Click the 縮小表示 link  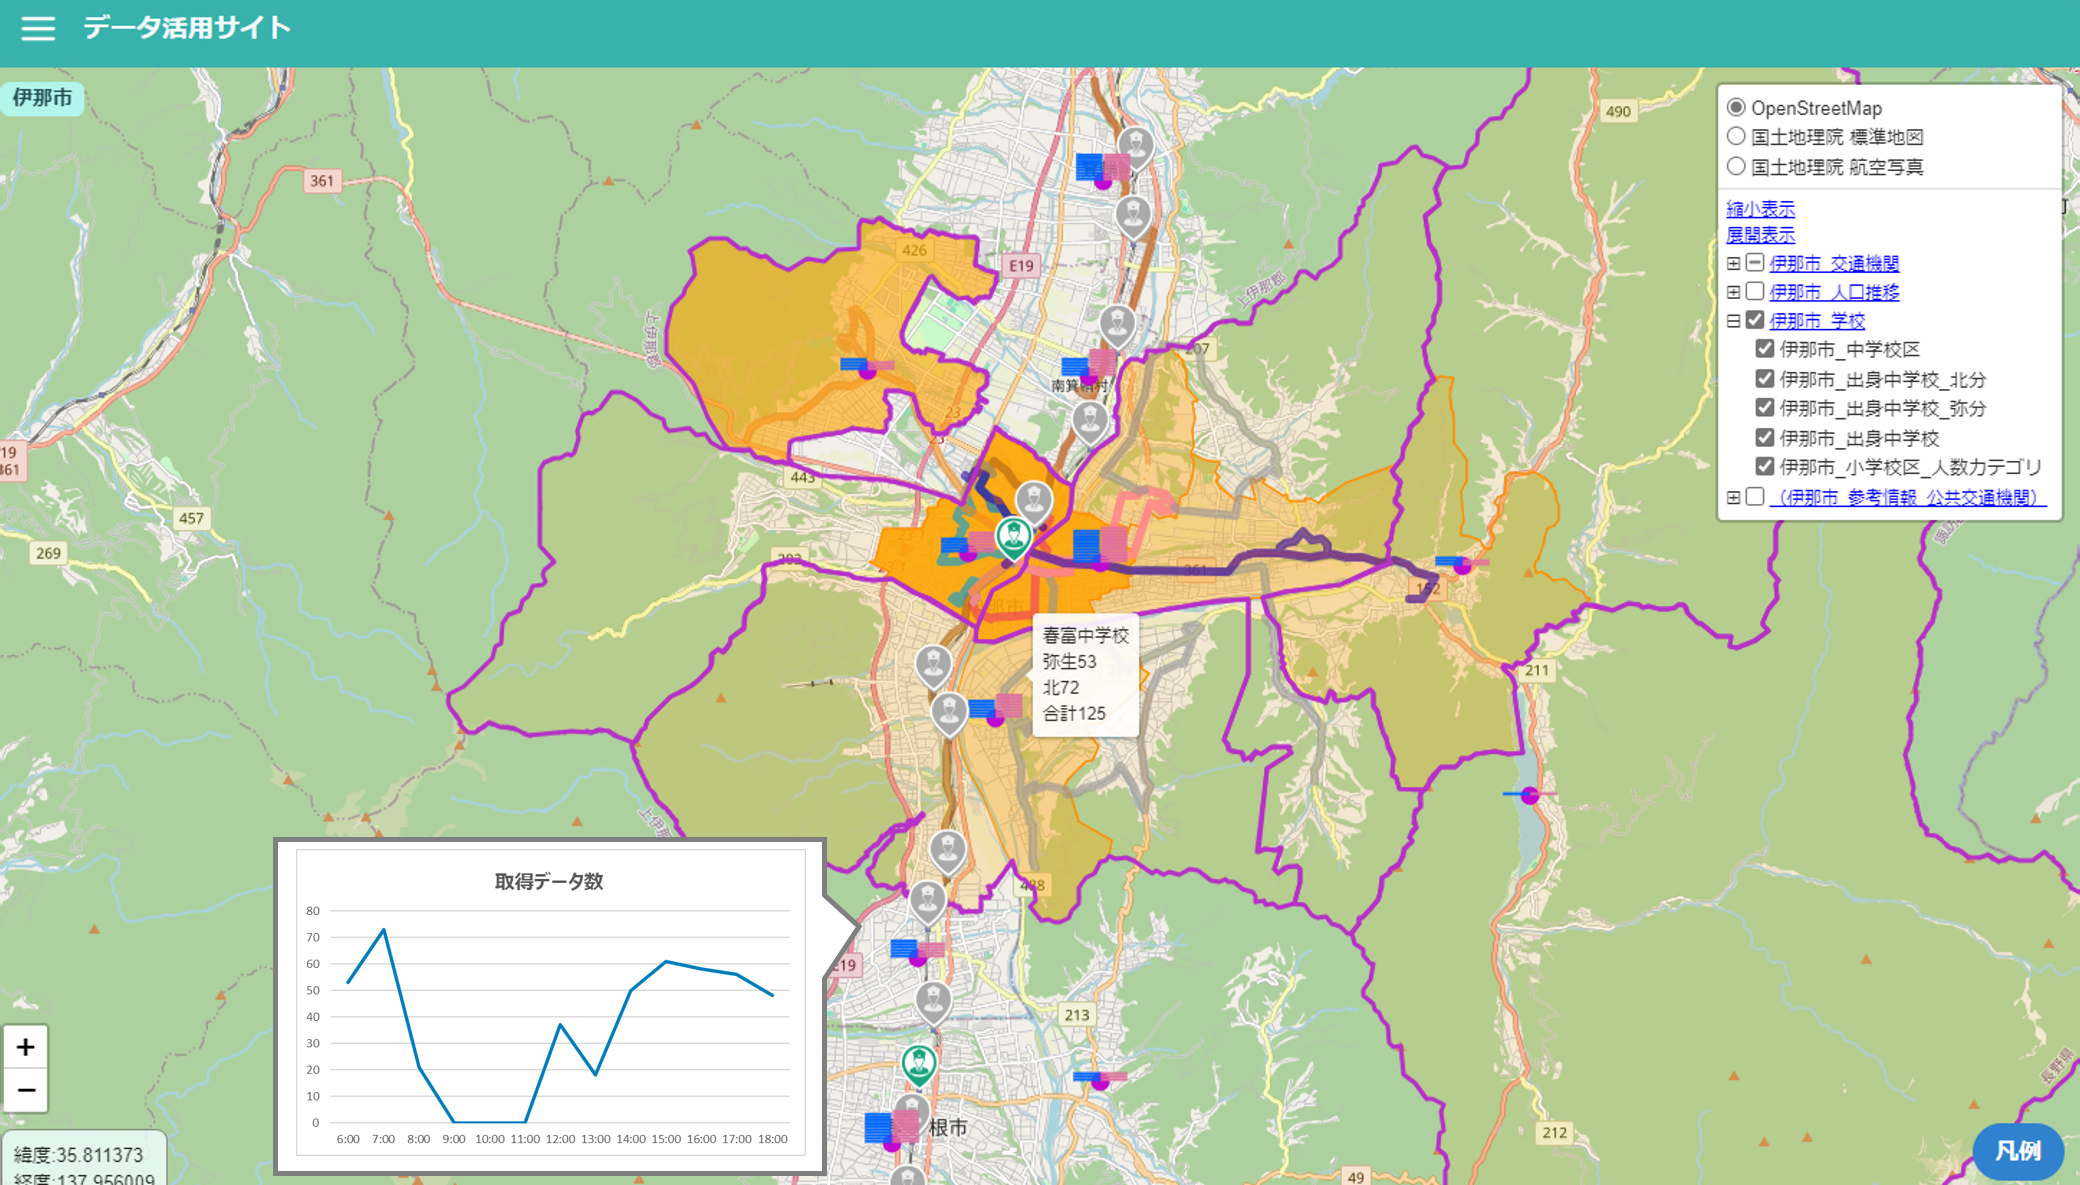tap(1760, 209)
